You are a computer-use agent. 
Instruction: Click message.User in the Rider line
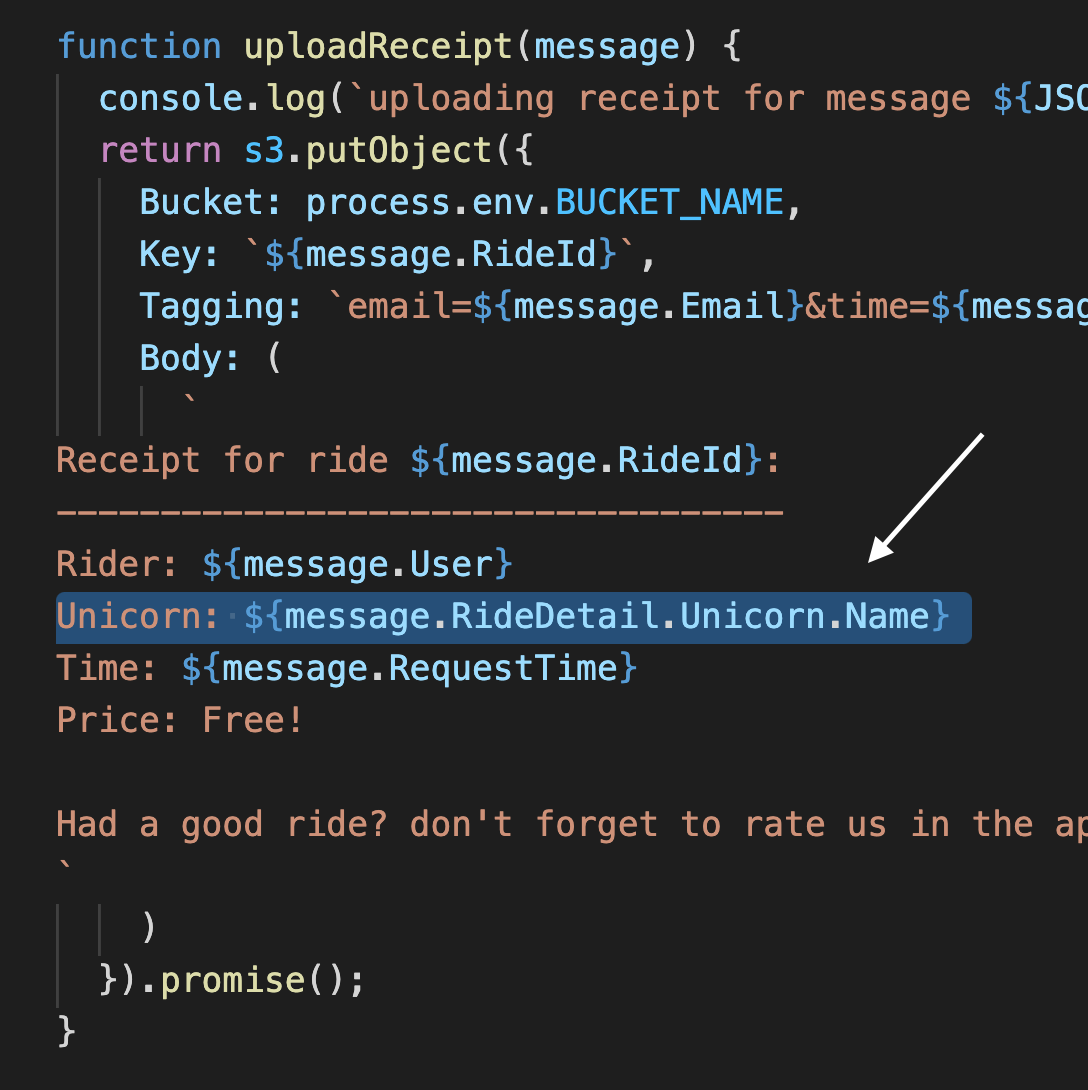[x=368, y=564]
